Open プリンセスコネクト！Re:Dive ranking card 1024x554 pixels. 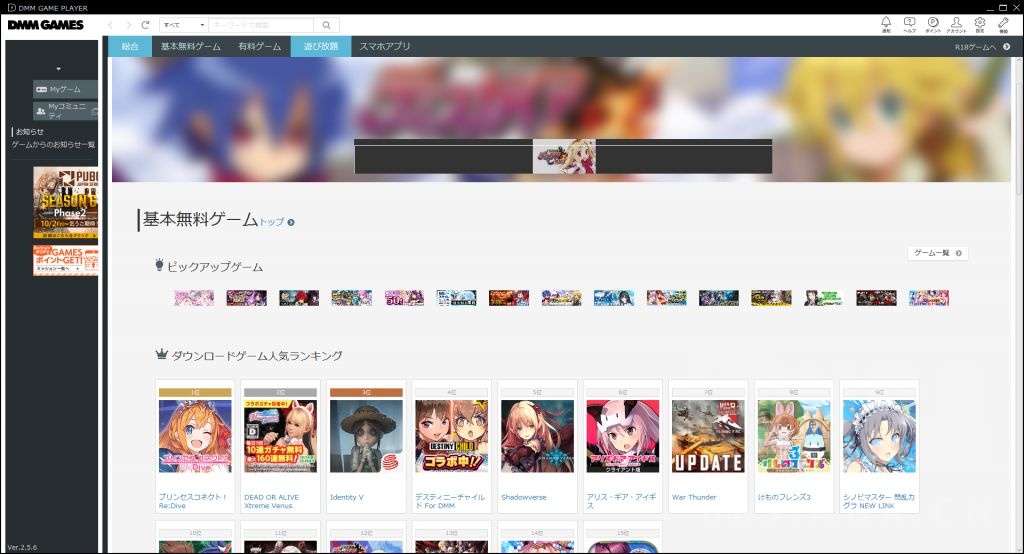pos(195,447)
